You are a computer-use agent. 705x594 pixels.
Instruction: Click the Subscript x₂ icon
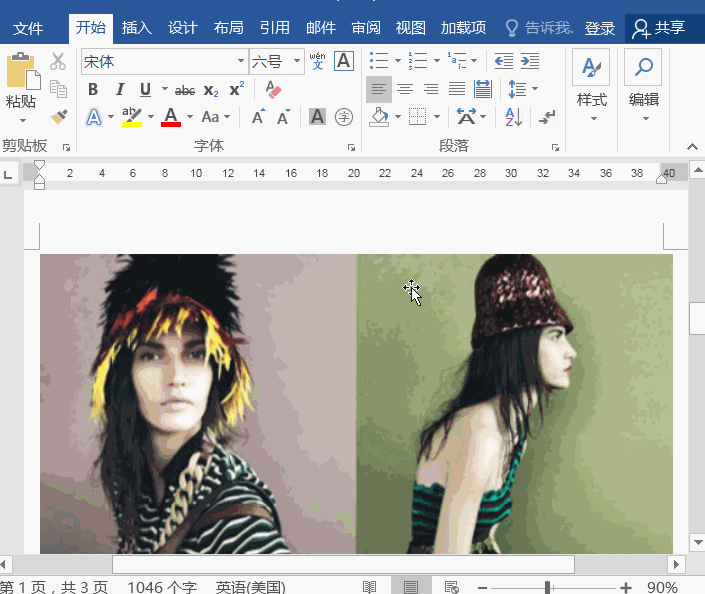coord(211,90)
